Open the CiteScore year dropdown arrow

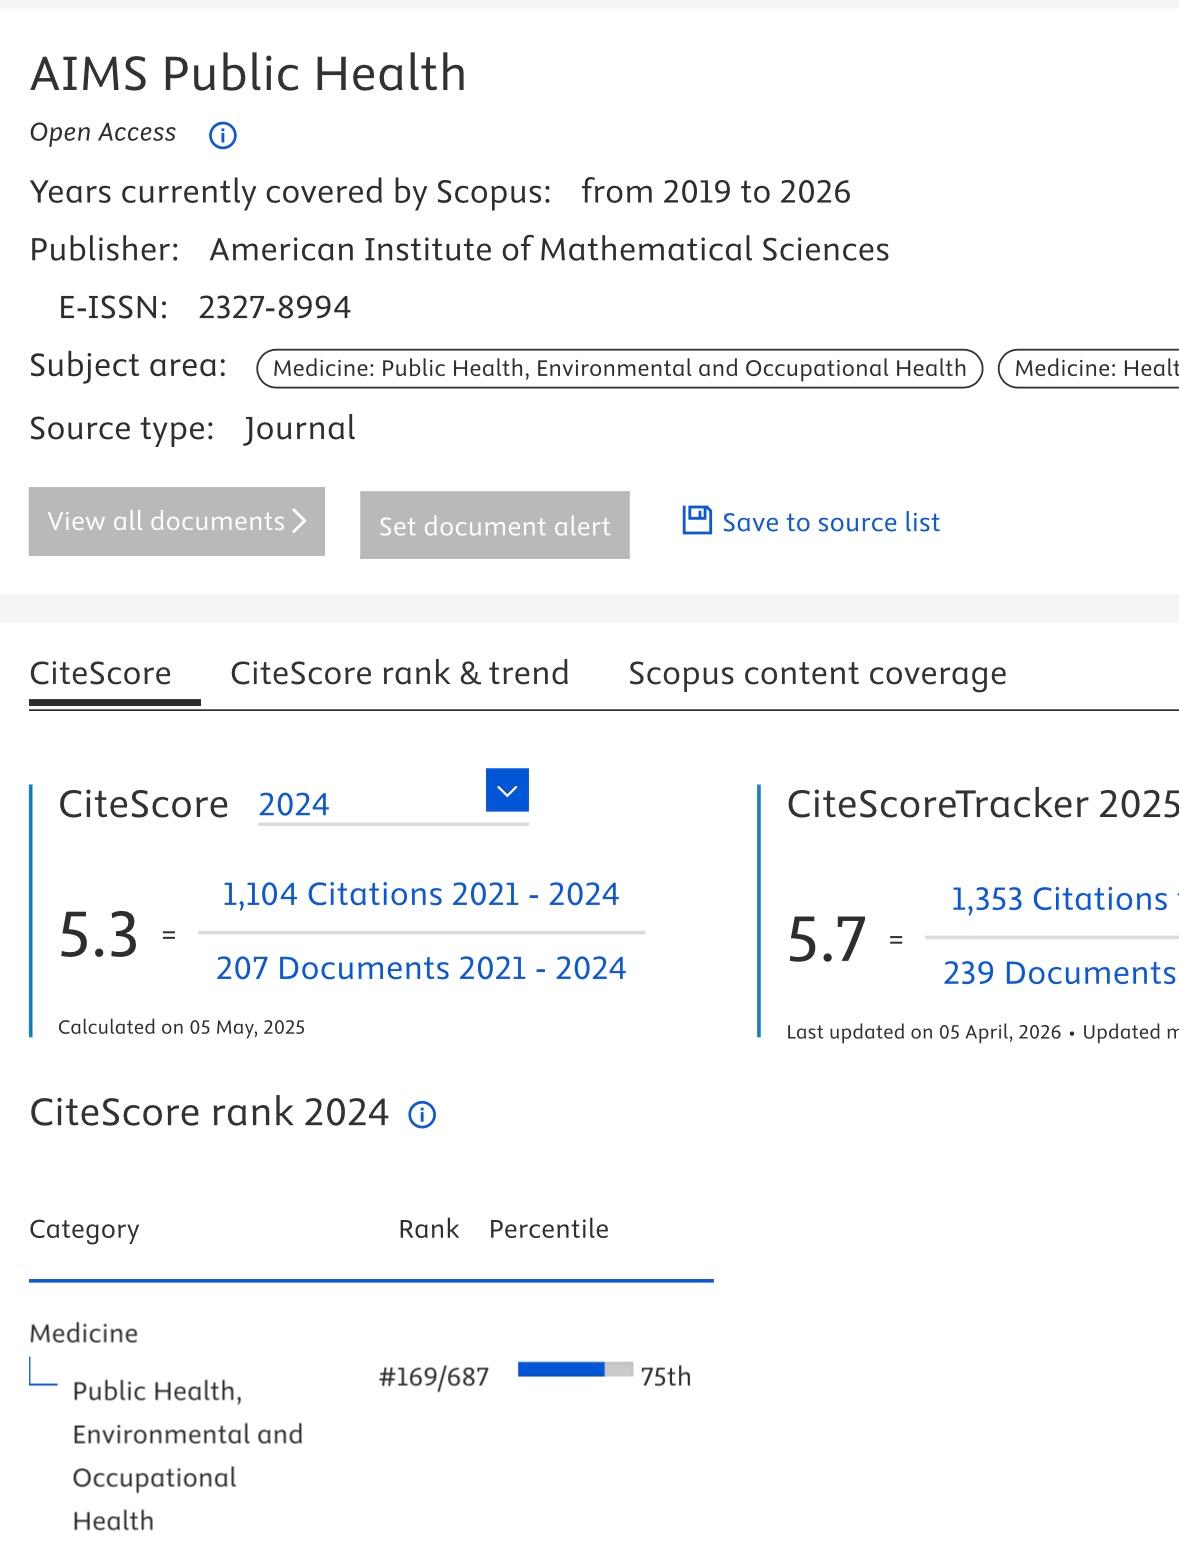[507, 790]
